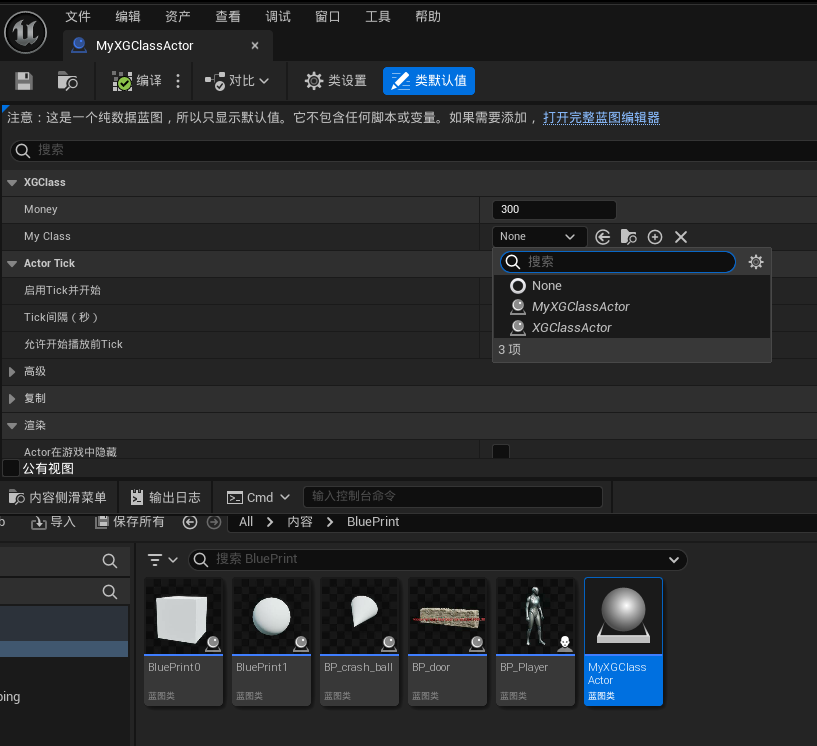
Task: Open the Cmd console type dropdown
Action: click(258, 498)
